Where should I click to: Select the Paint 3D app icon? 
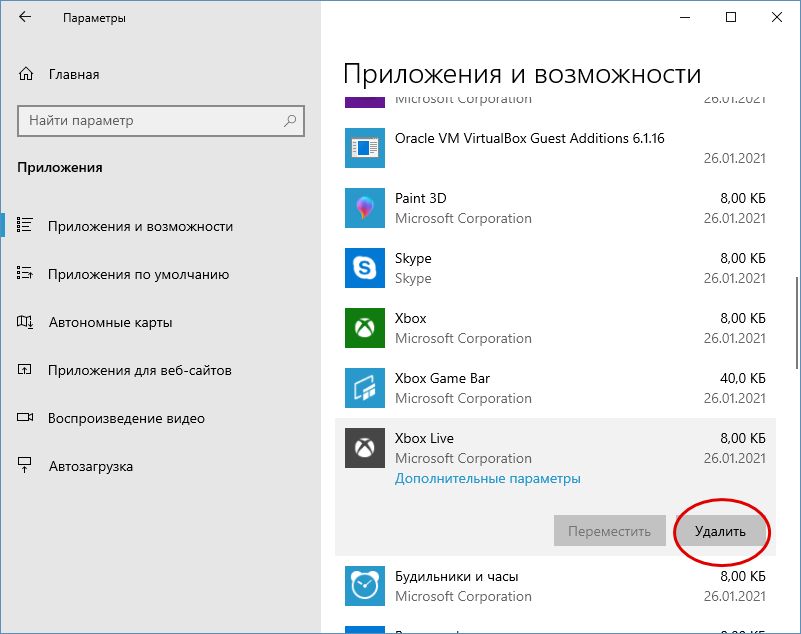[x=364, y=208]
